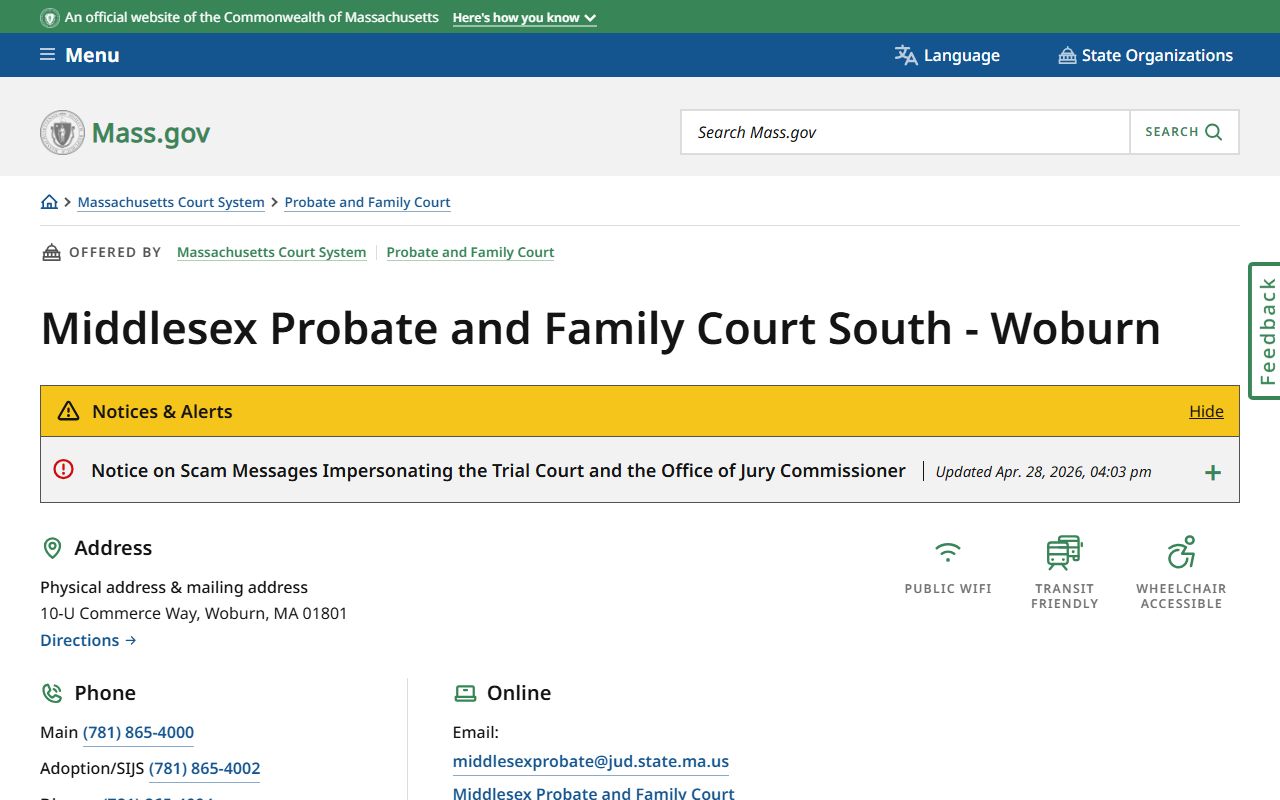This screenshot has height=800, width=1280.
Task: Click the page title Middlesex Probate heading
Action: pyautogui.click(x=601, y=328)
